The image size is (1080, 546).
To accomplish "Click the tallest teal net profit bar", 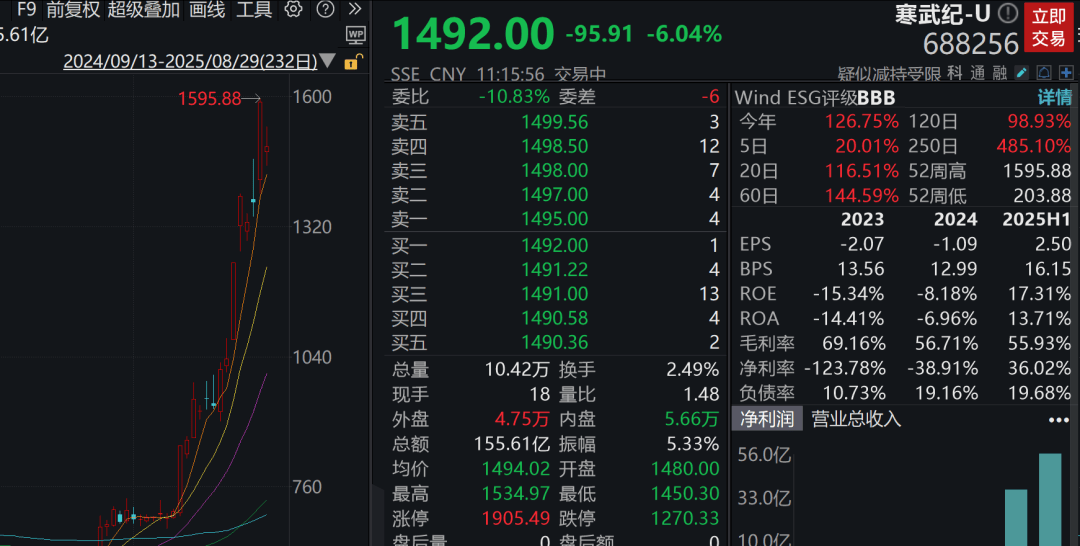I will [x=1050, y=499].
